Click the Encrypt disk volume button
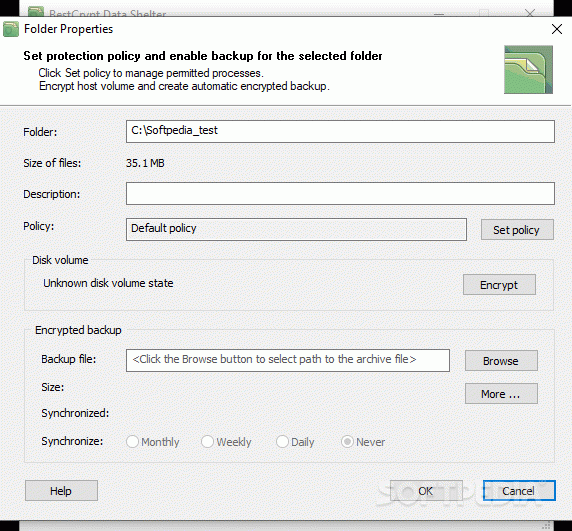This screenshot has height=531, width=572. point(499,284)
